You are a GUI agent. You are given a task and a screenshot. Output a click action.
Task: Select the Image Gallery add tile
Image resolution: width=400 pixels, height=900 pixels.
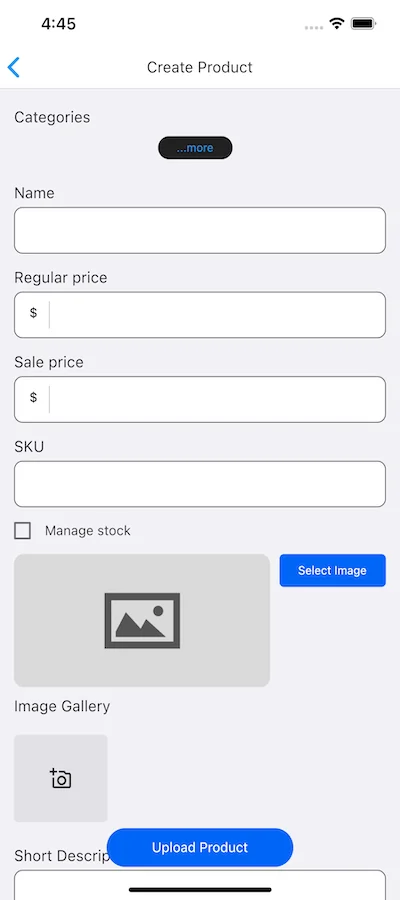pyautogui.click(x=61, y=778)
